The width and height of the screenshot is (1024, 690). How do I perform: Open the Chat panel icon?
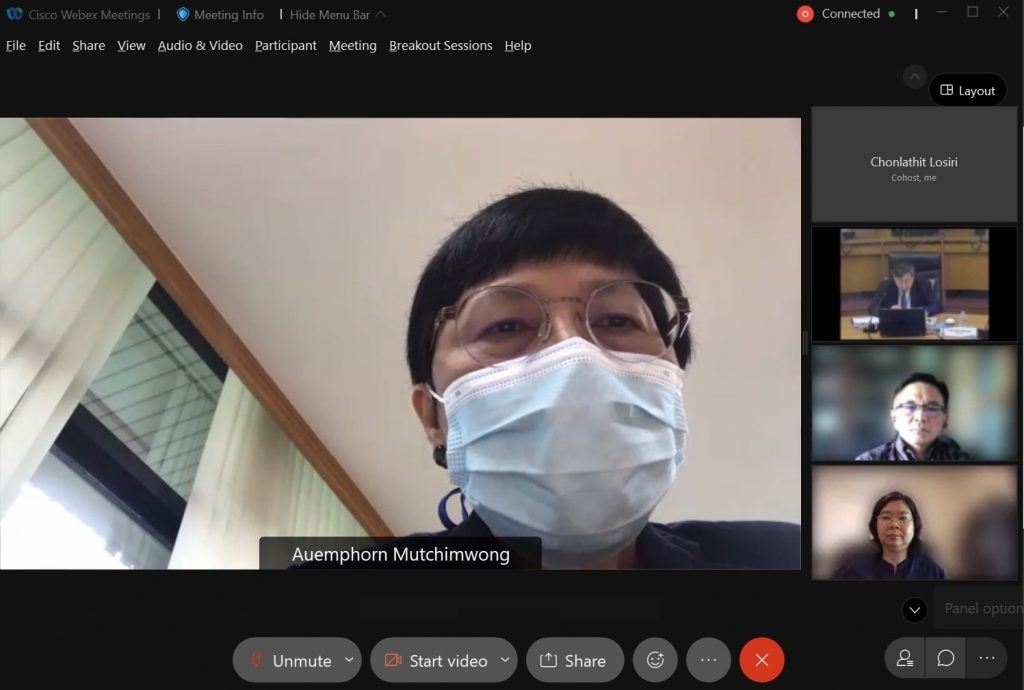[945, 658]
